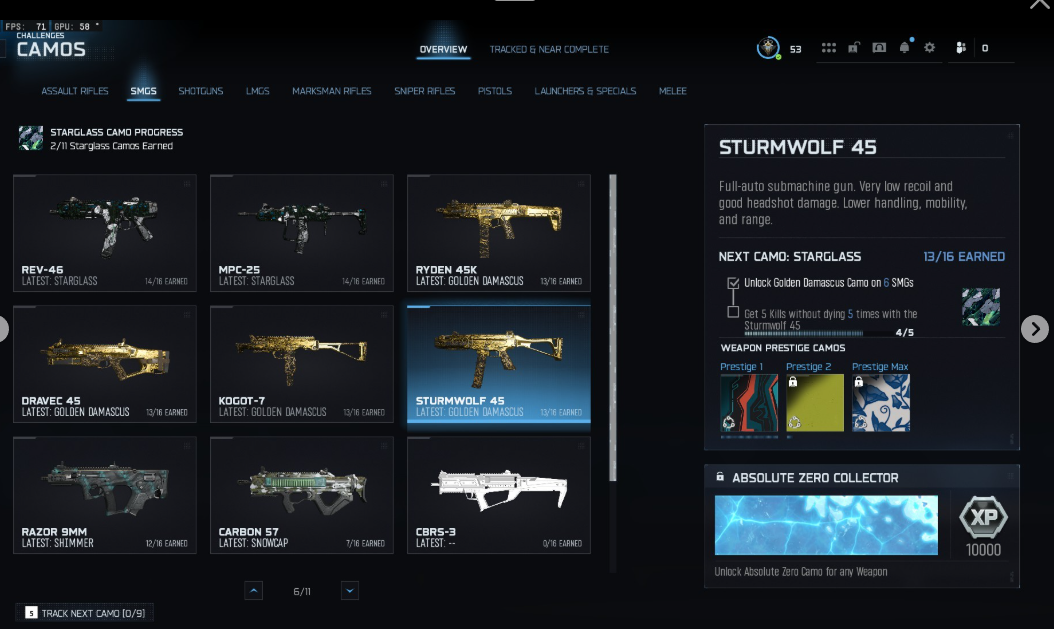1054x629 pixels.
Task: Select Prestige 1 camo swatch
Action: point(749,403)
